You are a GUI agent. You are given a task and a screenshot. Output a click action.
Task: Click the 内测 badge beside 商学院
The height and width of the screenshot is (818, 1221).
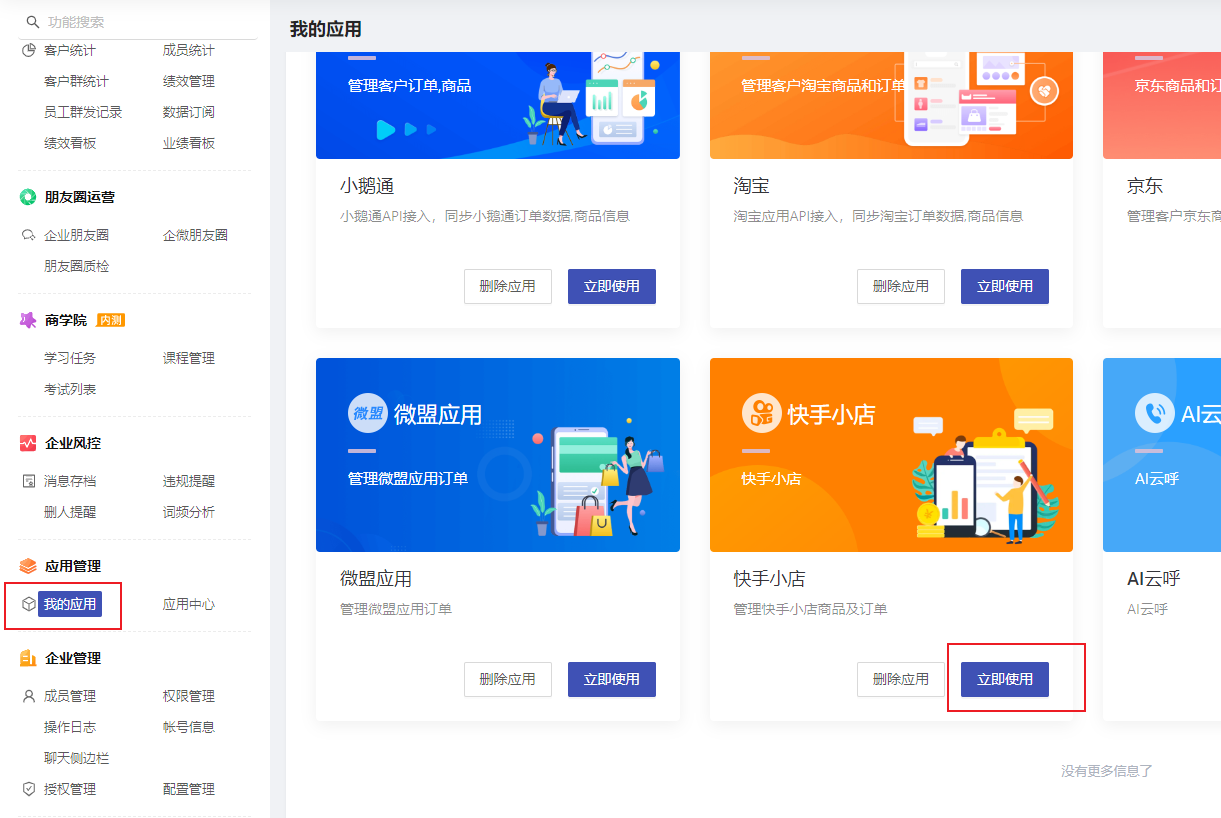pos(111,320)
